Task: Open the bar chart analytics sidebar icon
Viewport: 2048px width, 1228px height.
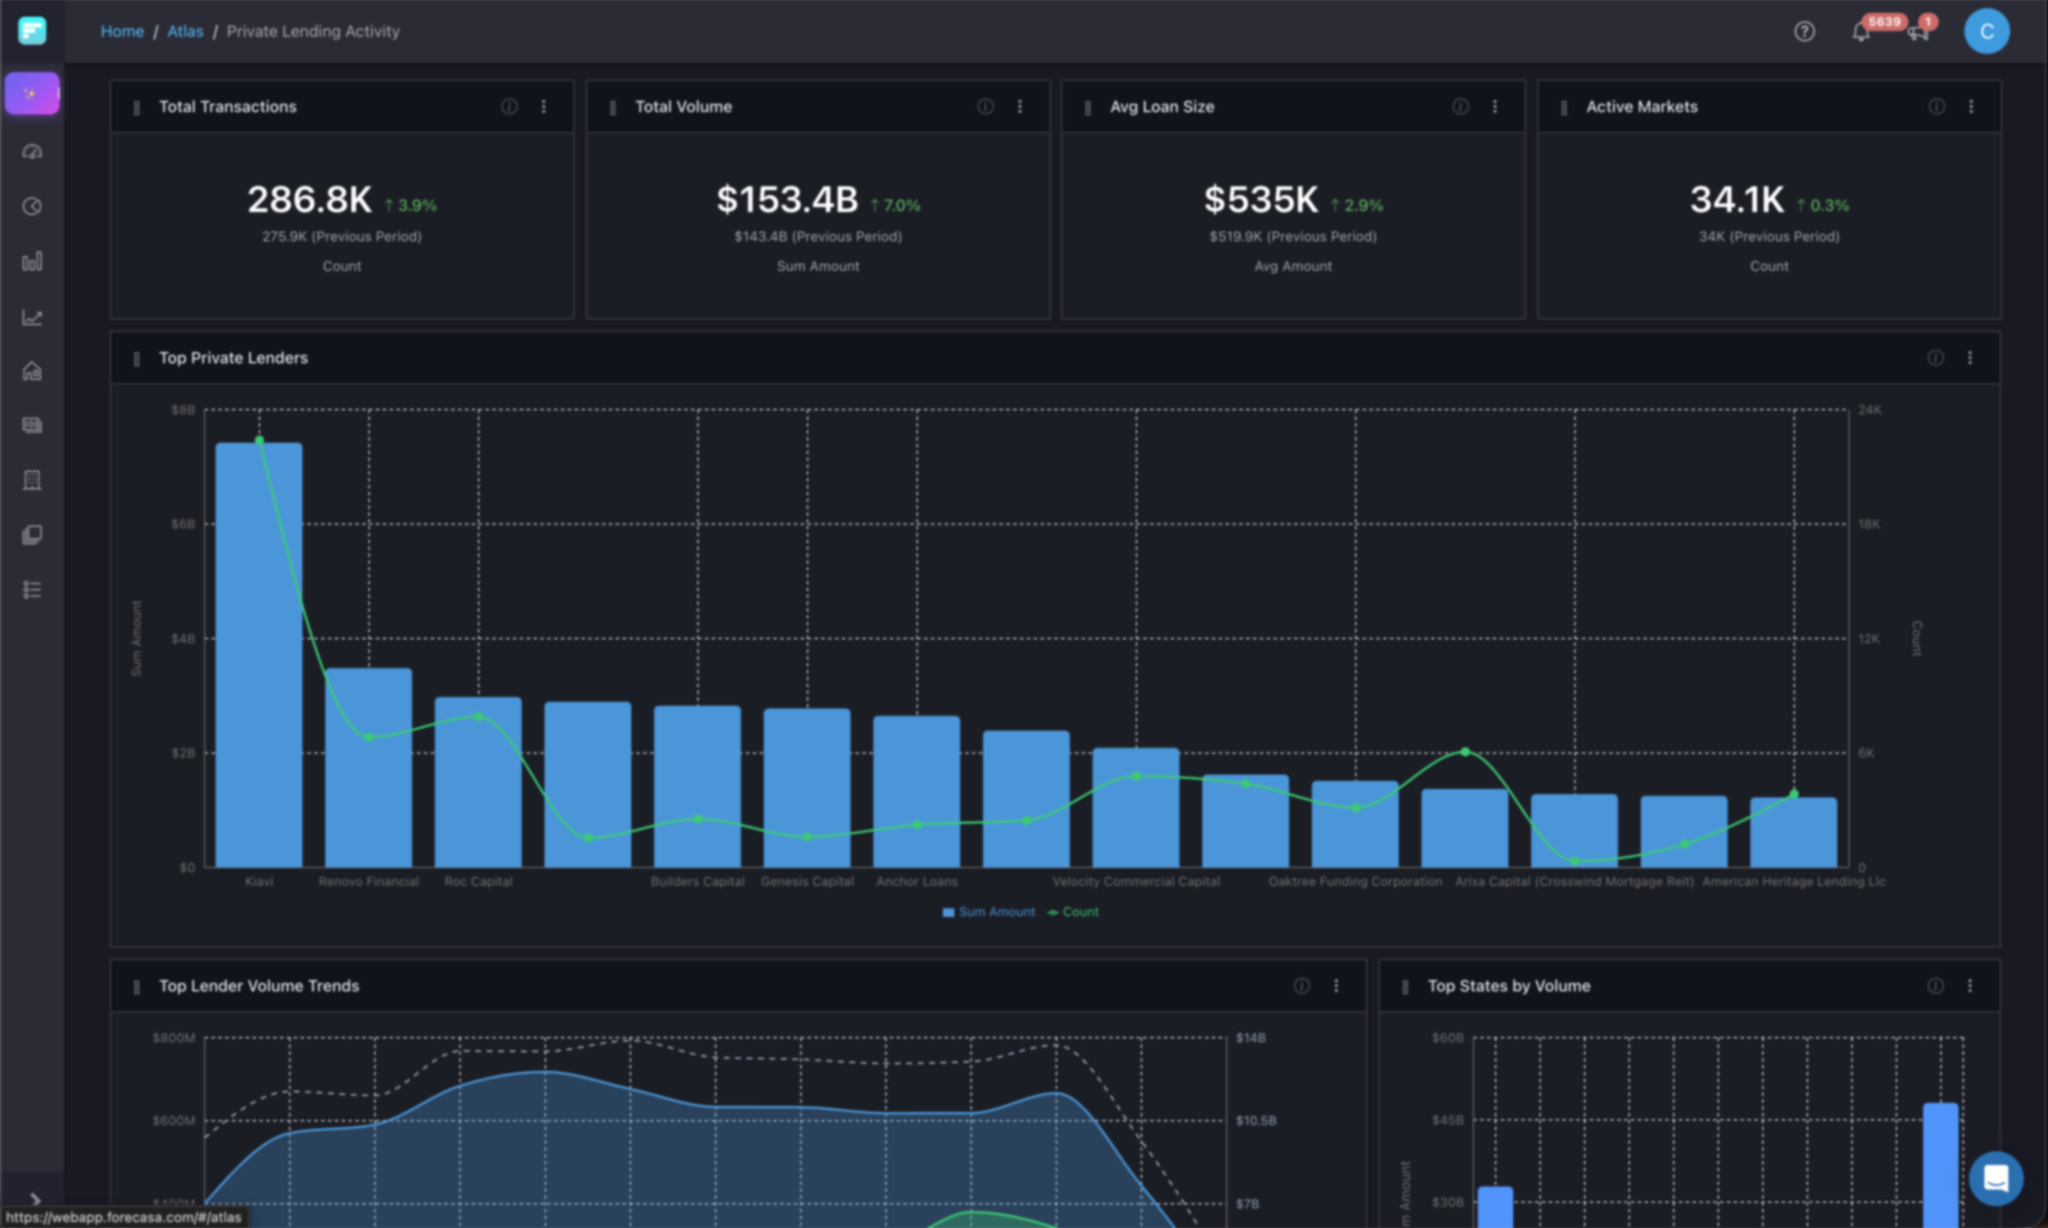Action: point(32,262)
